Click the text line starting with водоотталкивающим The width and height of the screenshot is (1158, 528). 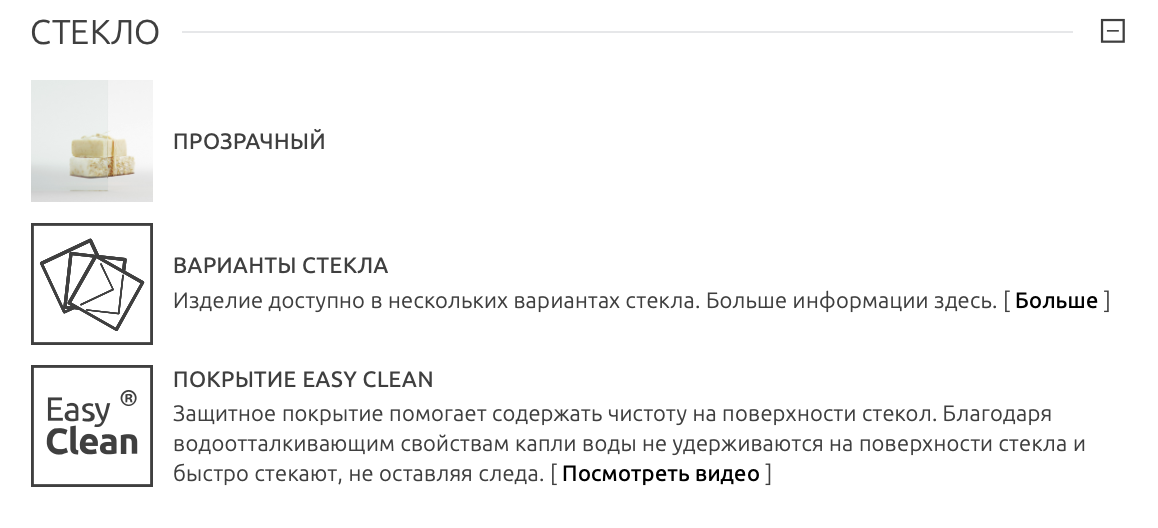coord(629,444)
